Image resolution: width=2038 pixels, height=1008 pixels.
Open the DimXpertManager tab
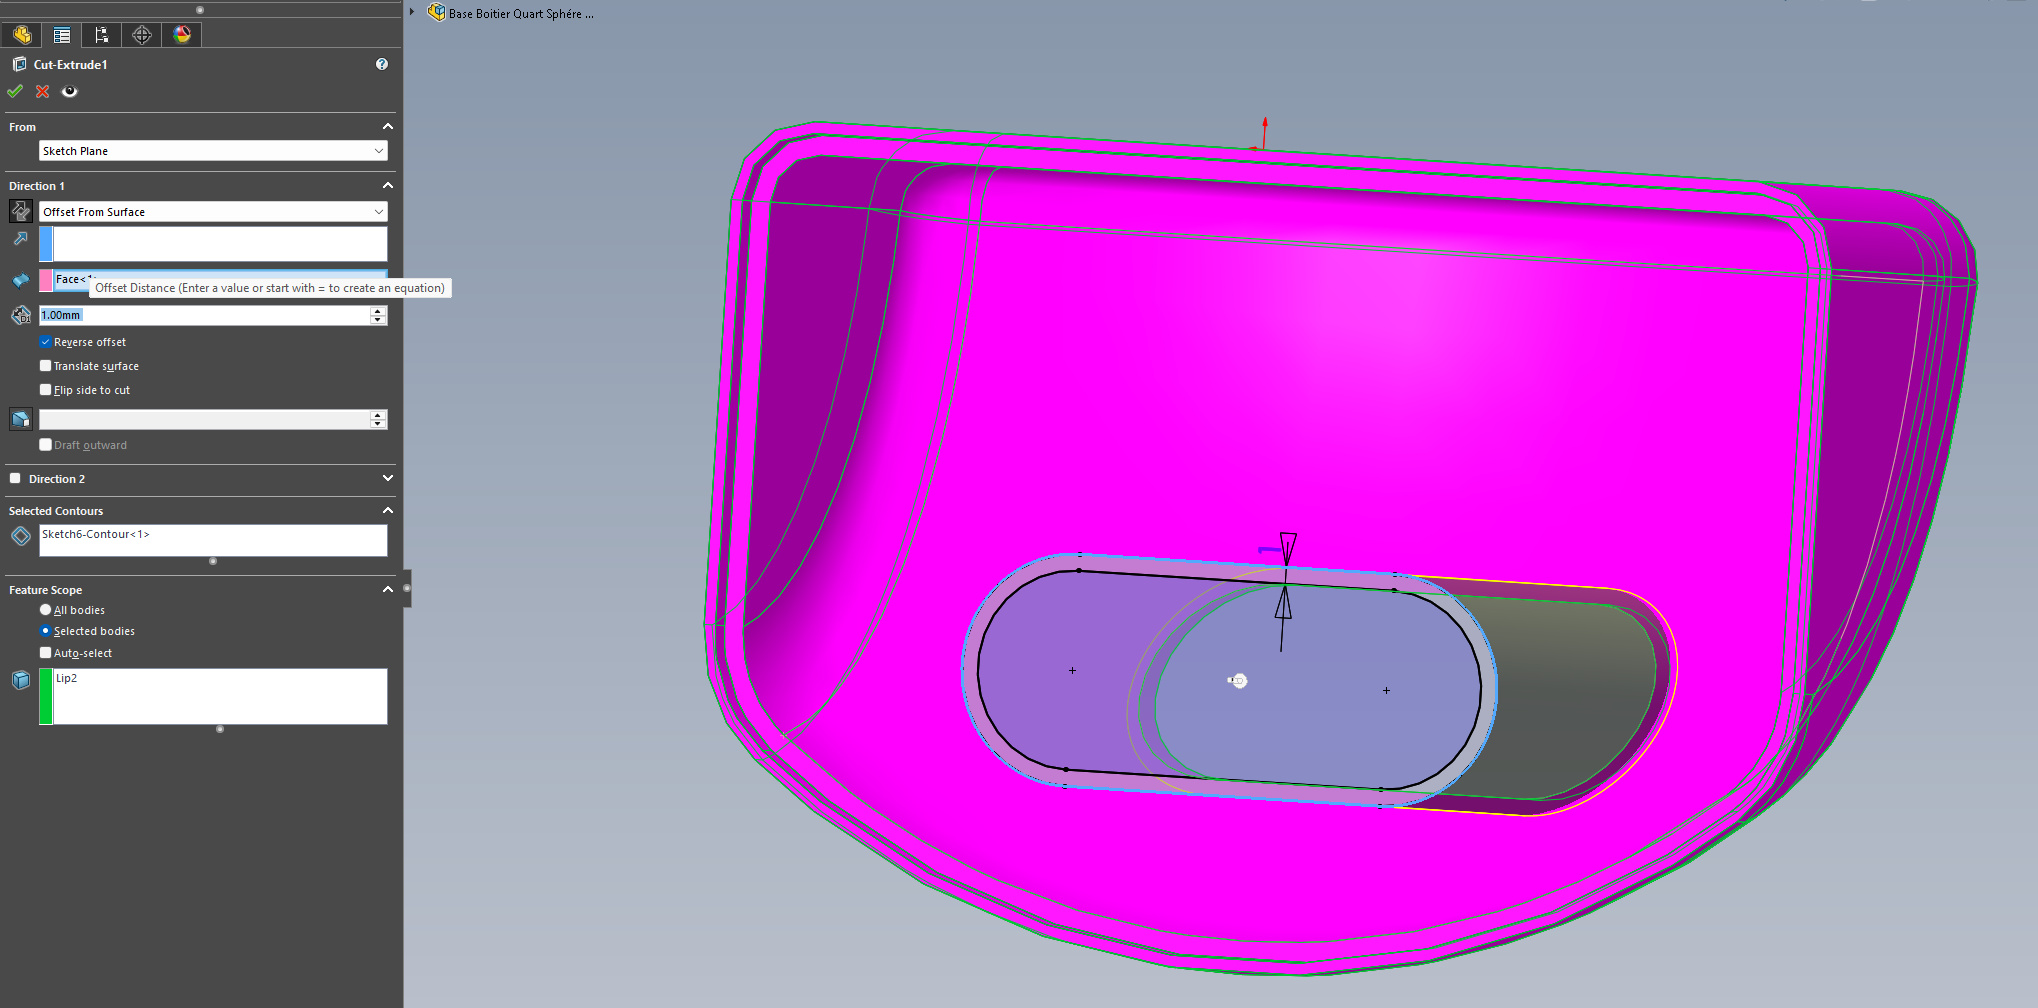click(x=142, y=35)
